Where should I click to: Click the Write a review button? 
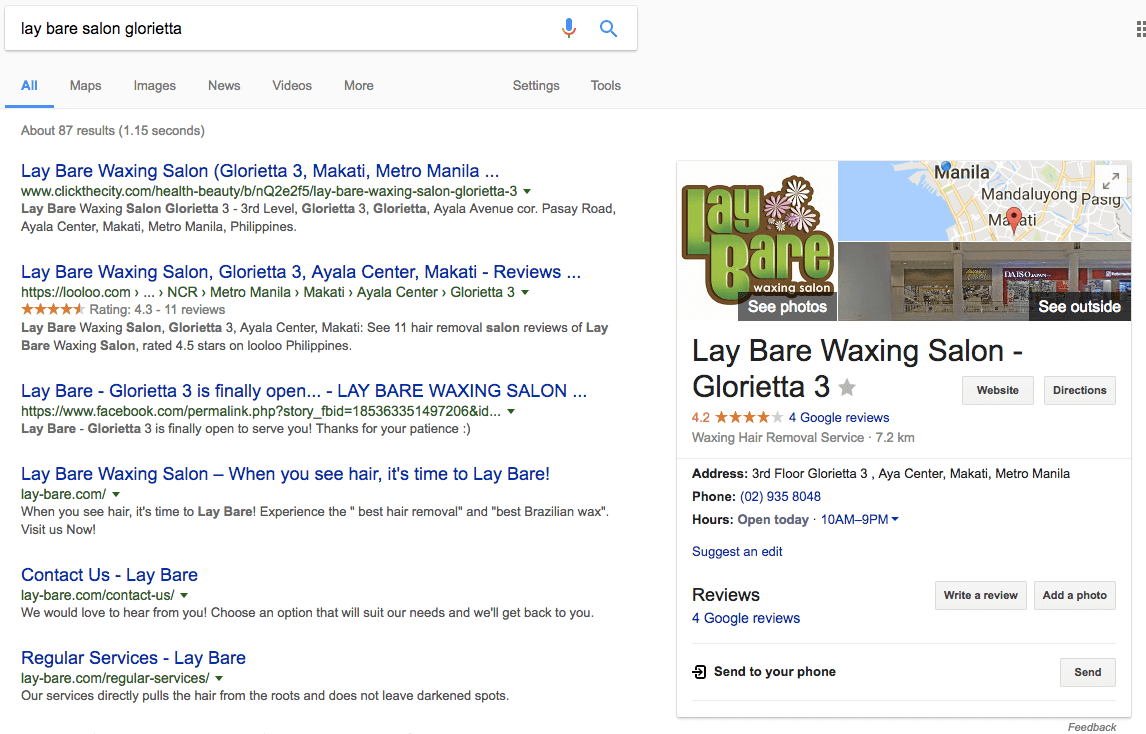pyautogui.click(x=980, y=595)
